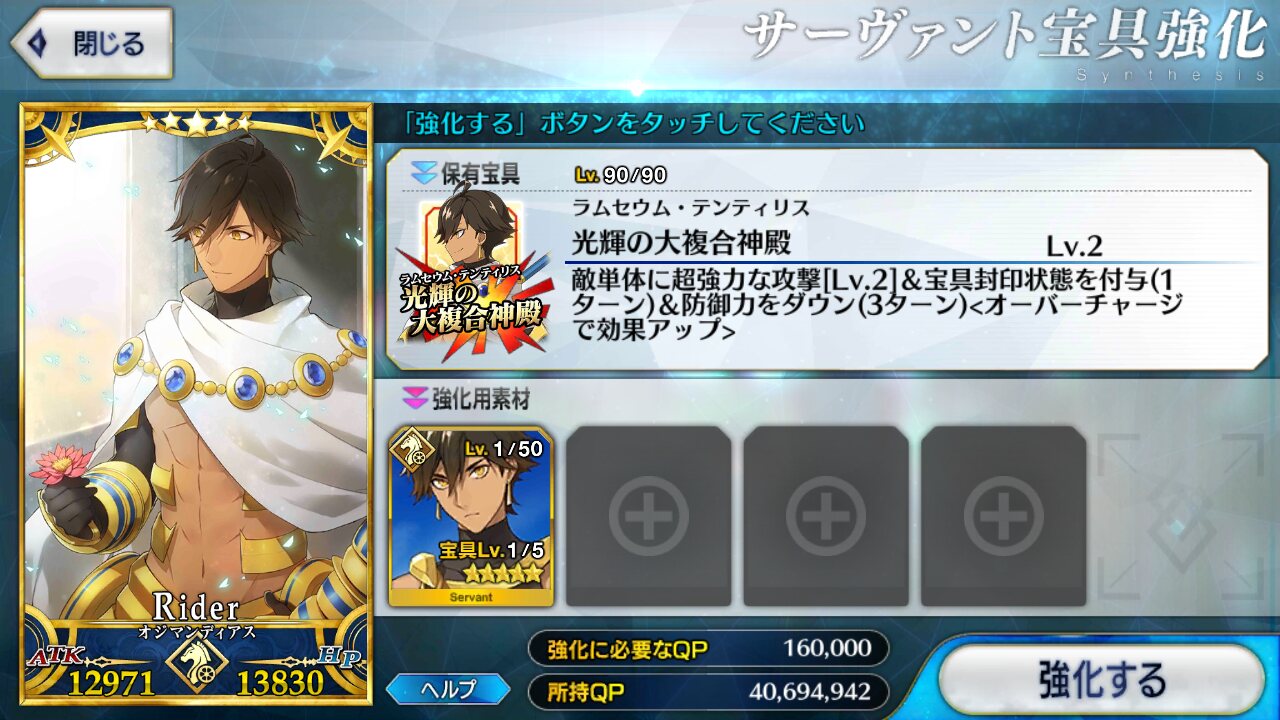Image resolution: width=1280 pixels, height=720 pixels.
Task: Add material in fourth empty slot
Action: click(1003, 516)
